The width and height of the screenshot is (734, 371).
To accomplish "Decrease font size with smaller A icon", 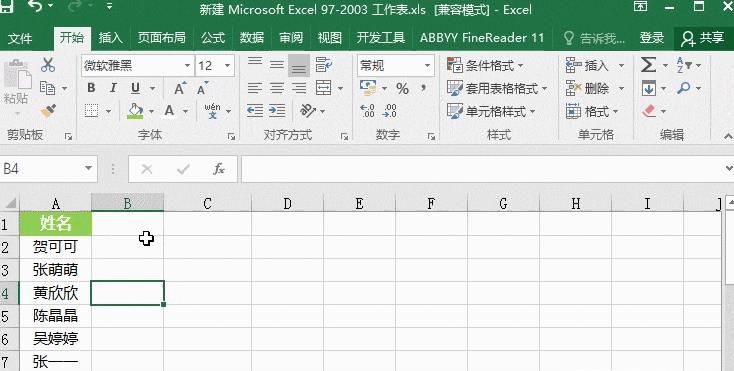I will point(202,88).
